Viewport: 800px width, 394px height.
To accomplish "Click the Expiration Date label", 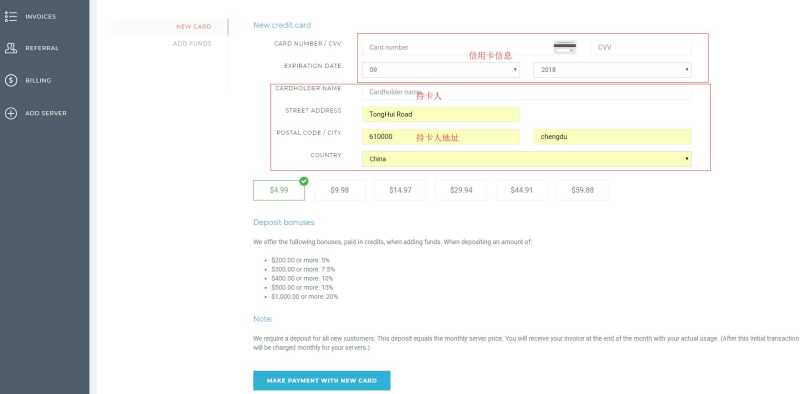I will click(313, 66).
